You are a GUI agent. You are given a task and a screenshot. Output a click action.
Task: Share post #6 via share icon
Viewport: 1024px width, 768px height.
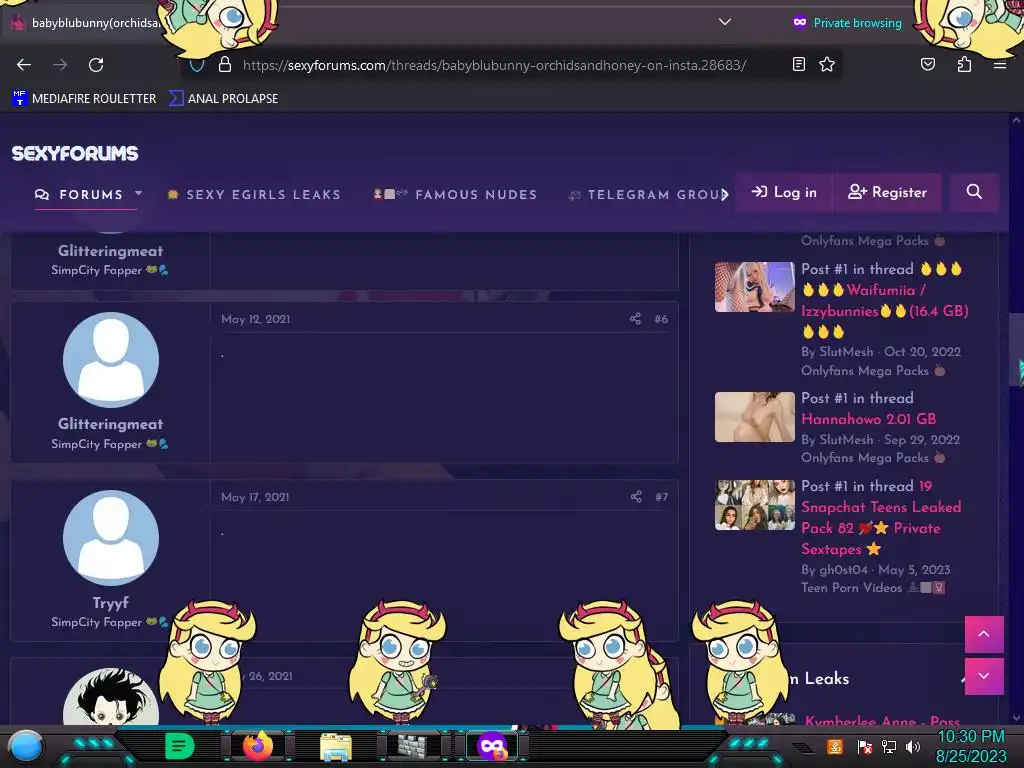(x=635, y=319)
